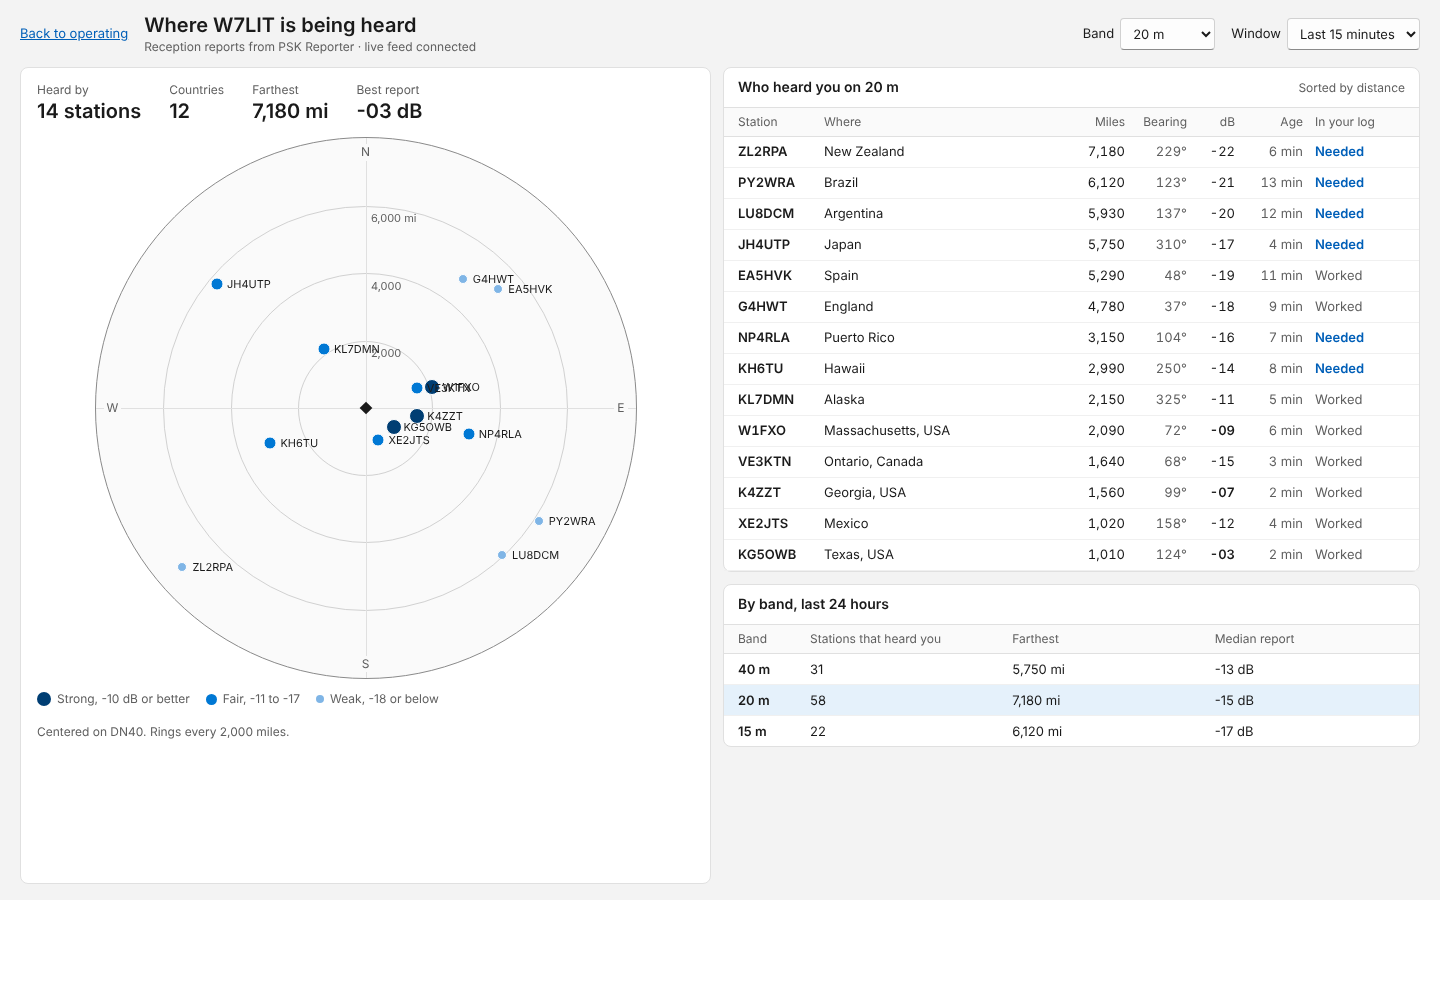Click the VE3KTN station callsign in the table
The width and height of the screenshot is (1440, 1000).
765,462
